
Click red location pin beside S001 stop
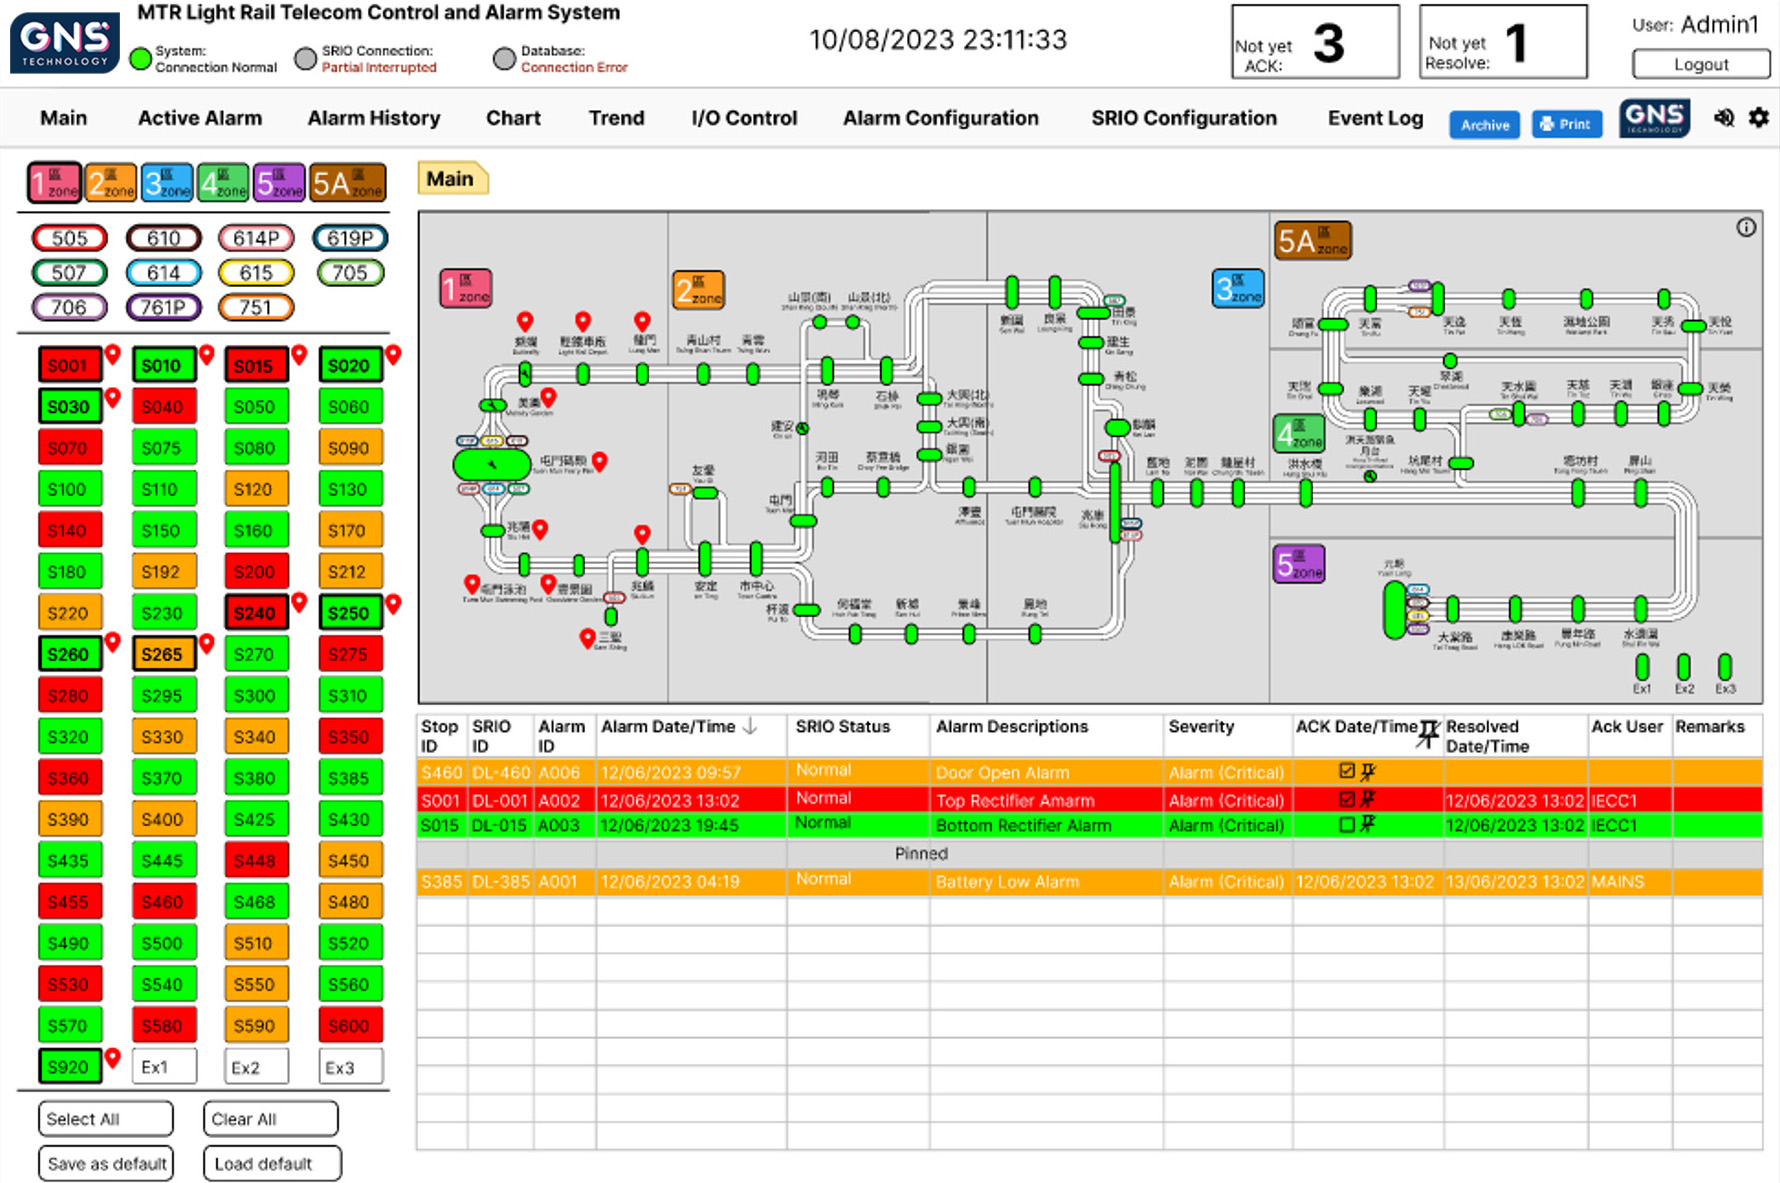pyautogui.click(x=113, y=354)
